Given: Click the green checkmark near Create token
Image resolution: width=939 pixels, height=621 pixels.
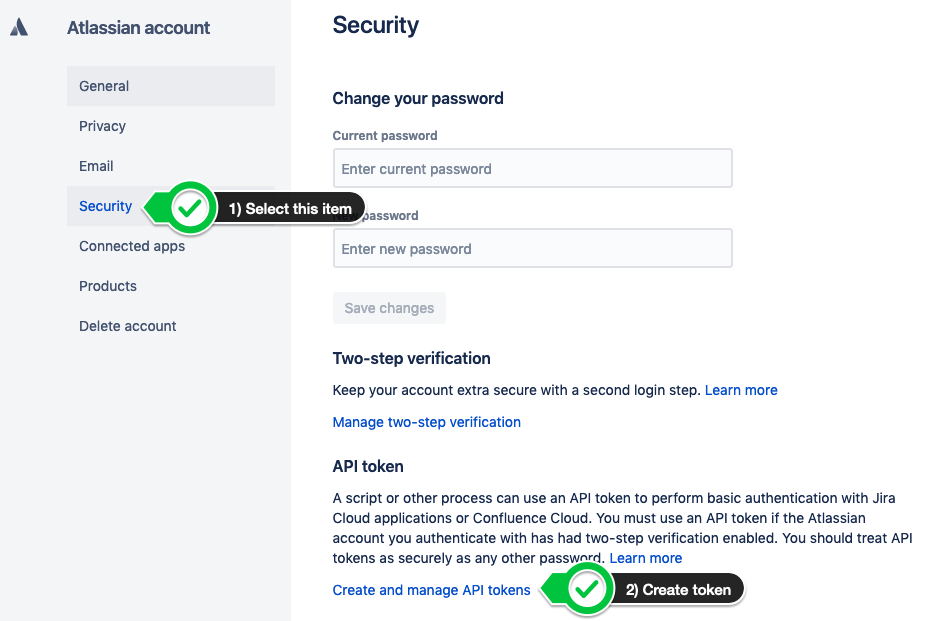Looking at the screenshot, I should click(x=587, y=590).
